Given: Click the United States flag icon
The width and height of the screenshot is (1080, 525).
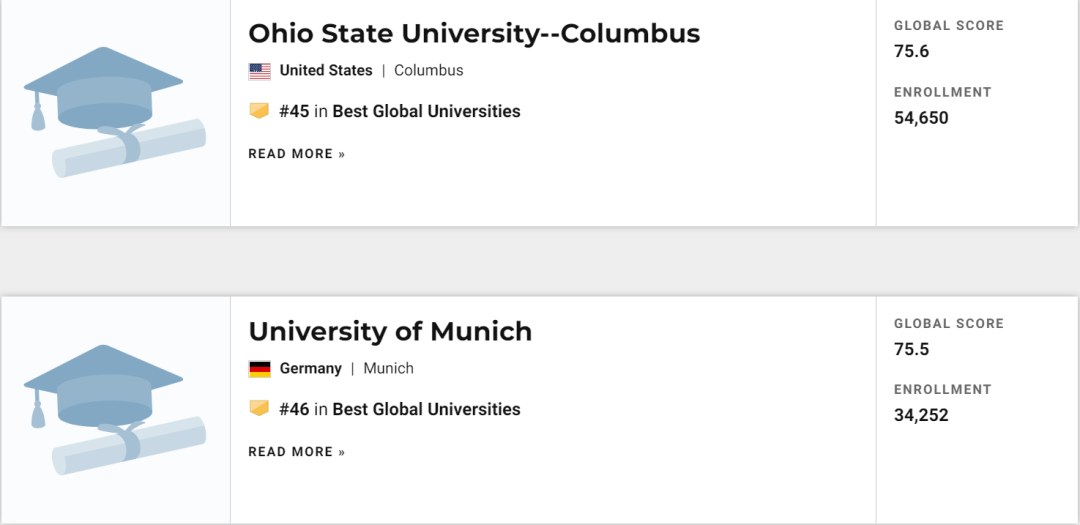Looking at the screenshot, I should (x=260, y=71).
